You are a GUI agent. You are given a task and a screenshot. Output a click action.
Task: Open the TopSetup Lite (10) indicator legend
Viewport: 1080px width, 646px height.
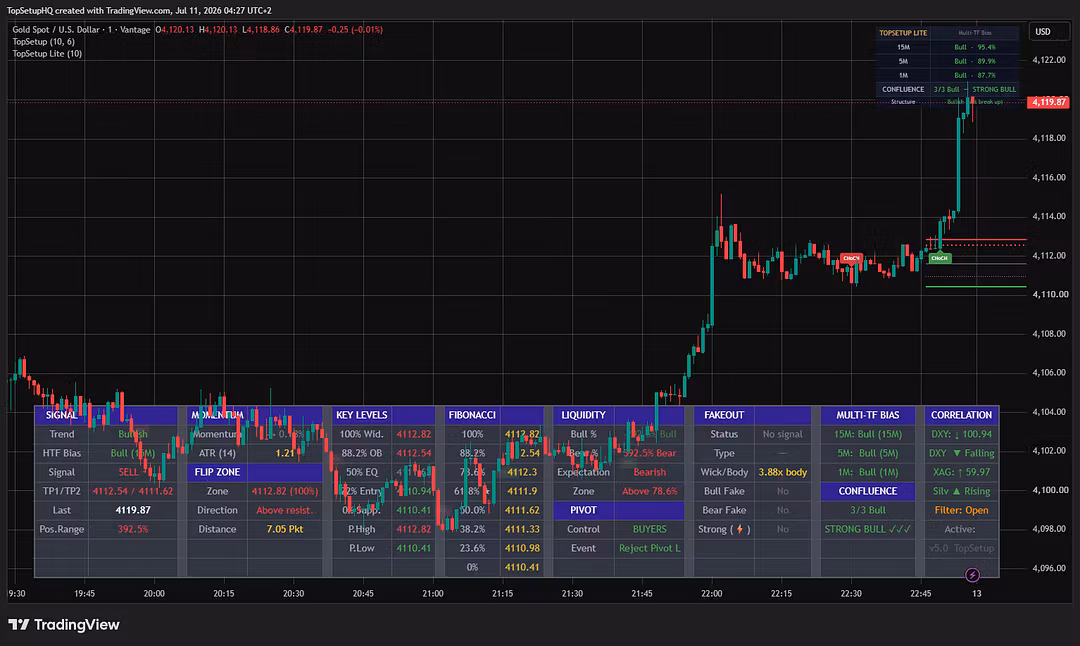[x=47, y=54]
